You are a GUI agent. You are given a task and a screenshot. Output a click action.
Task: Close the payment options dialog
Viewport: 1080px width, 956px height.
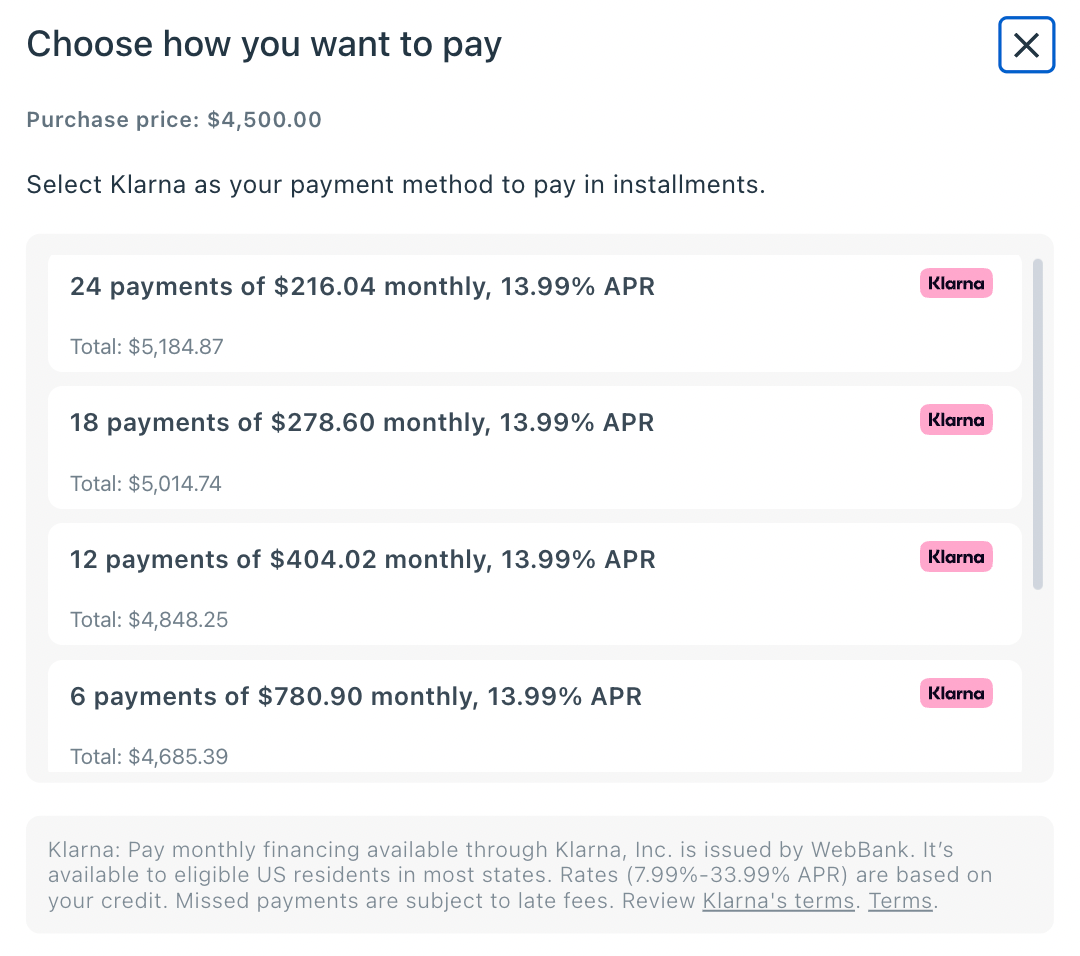click(x=1026, y=45)
